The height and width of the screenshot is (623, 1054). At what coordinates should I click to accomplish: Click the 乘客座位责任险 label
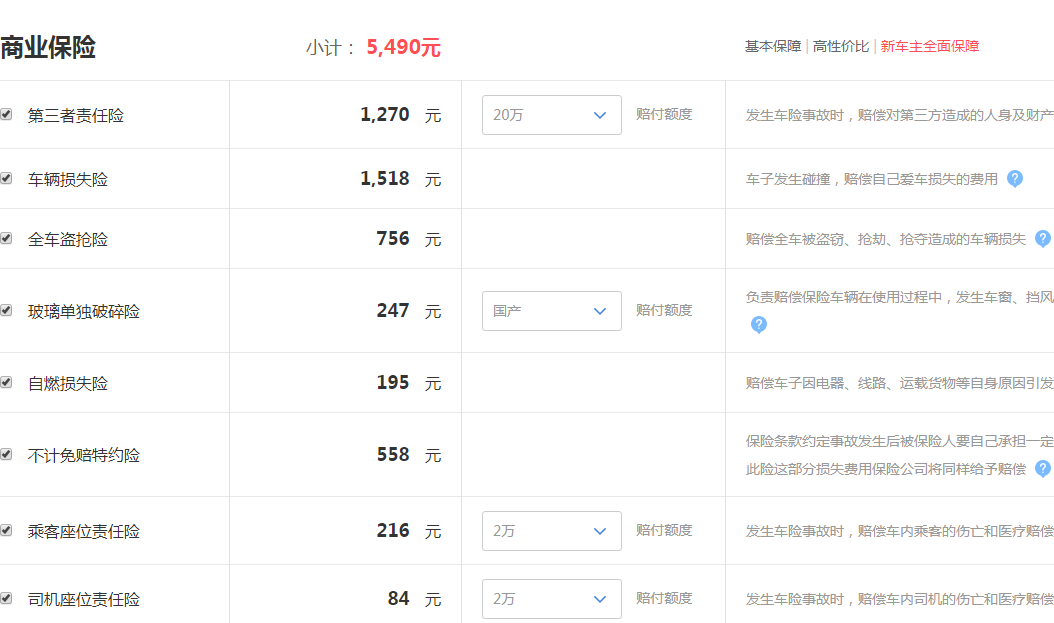[x=83, y=532]
